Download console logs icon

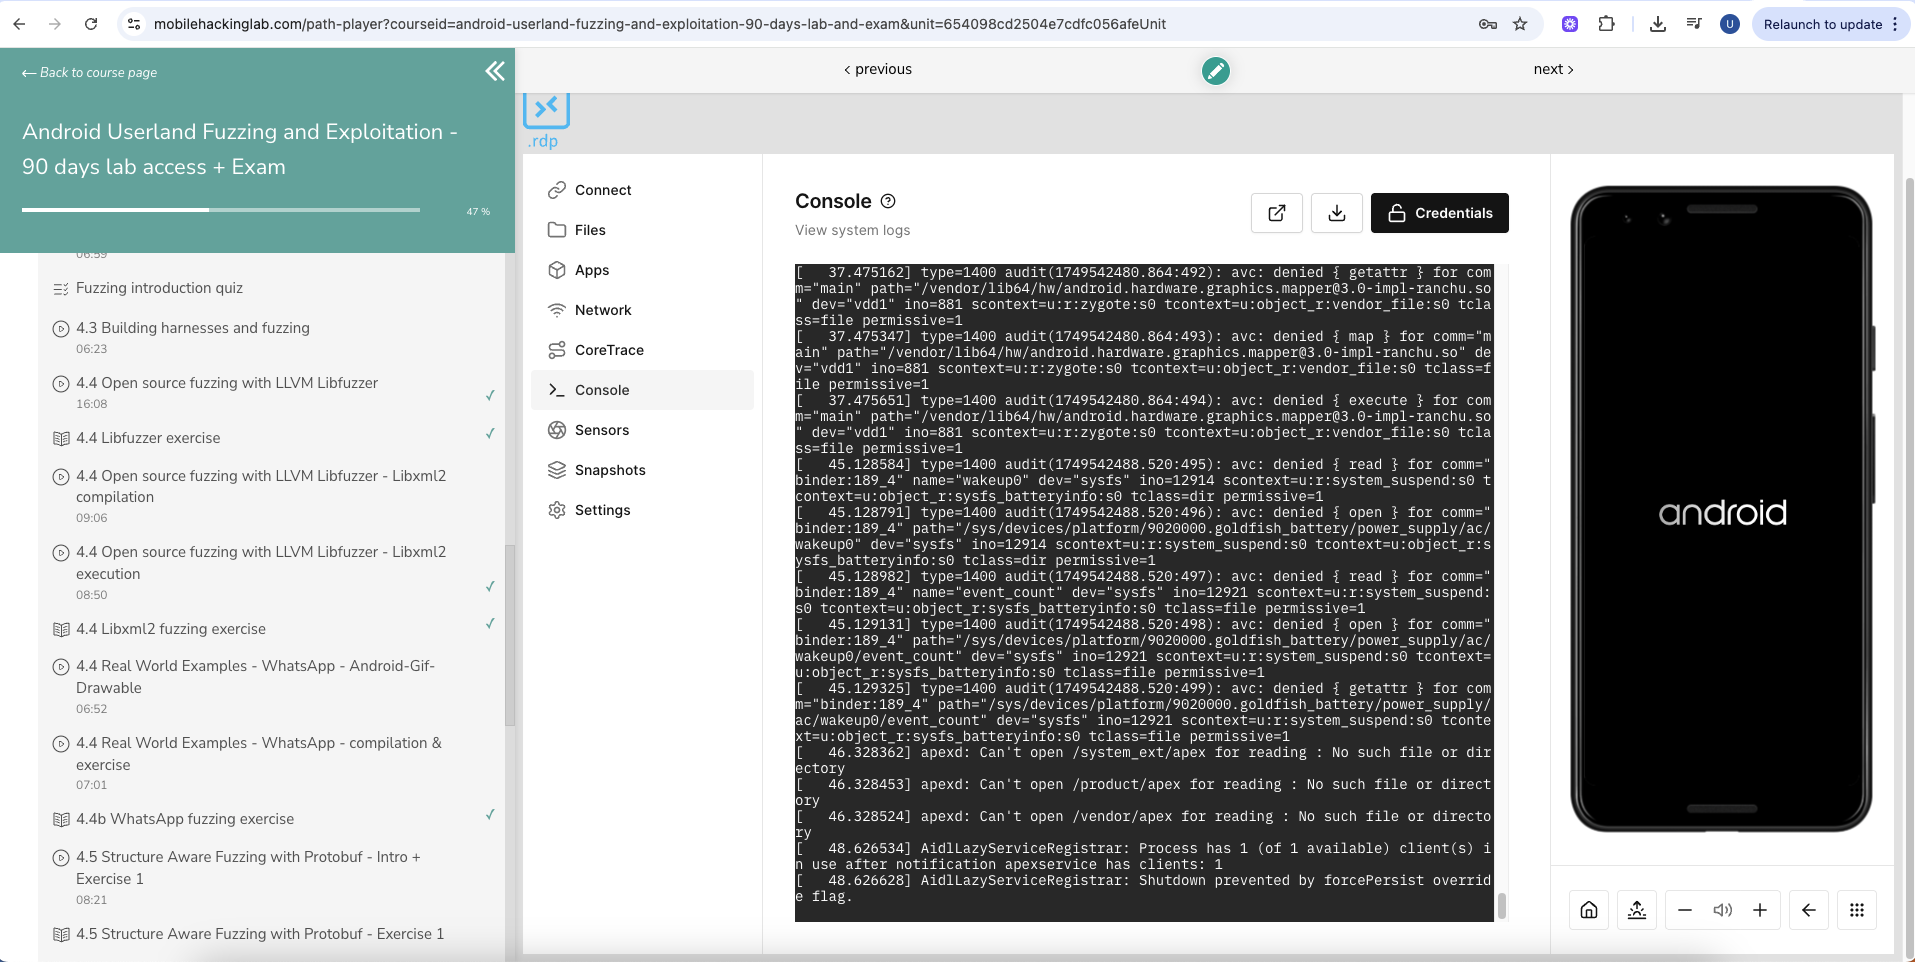[x=1337, y=213]
